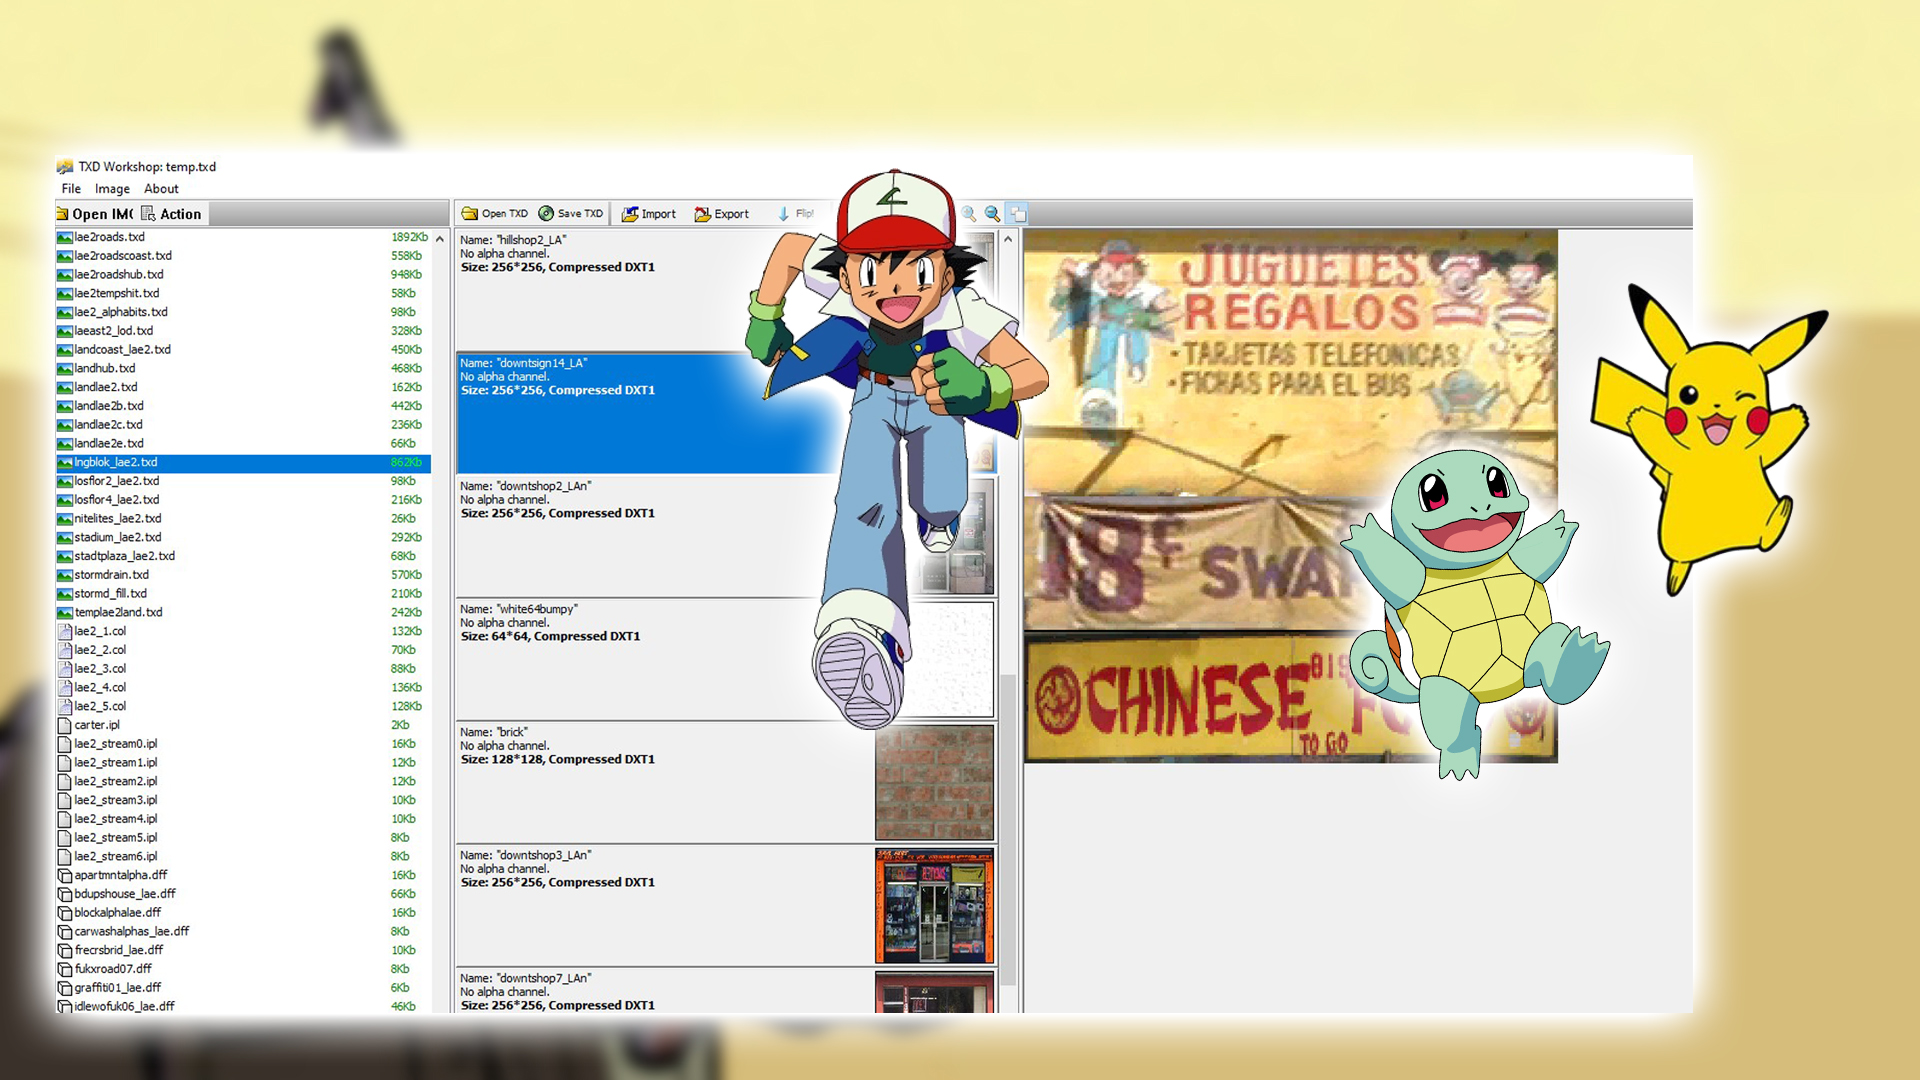Toggle the image fit-to-window icon
The image size is (1920, 1080).
click(1018, 213)
